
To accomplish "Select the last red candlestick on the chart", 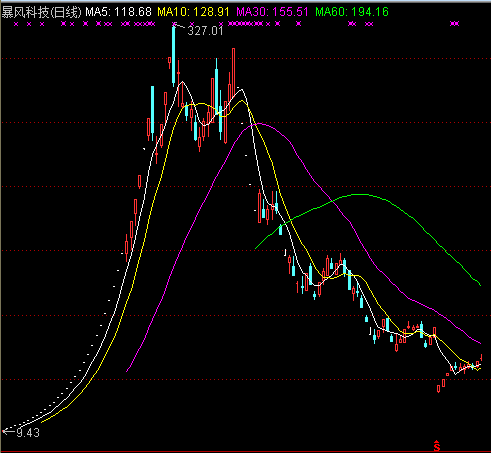I will (x=481, y=357).
